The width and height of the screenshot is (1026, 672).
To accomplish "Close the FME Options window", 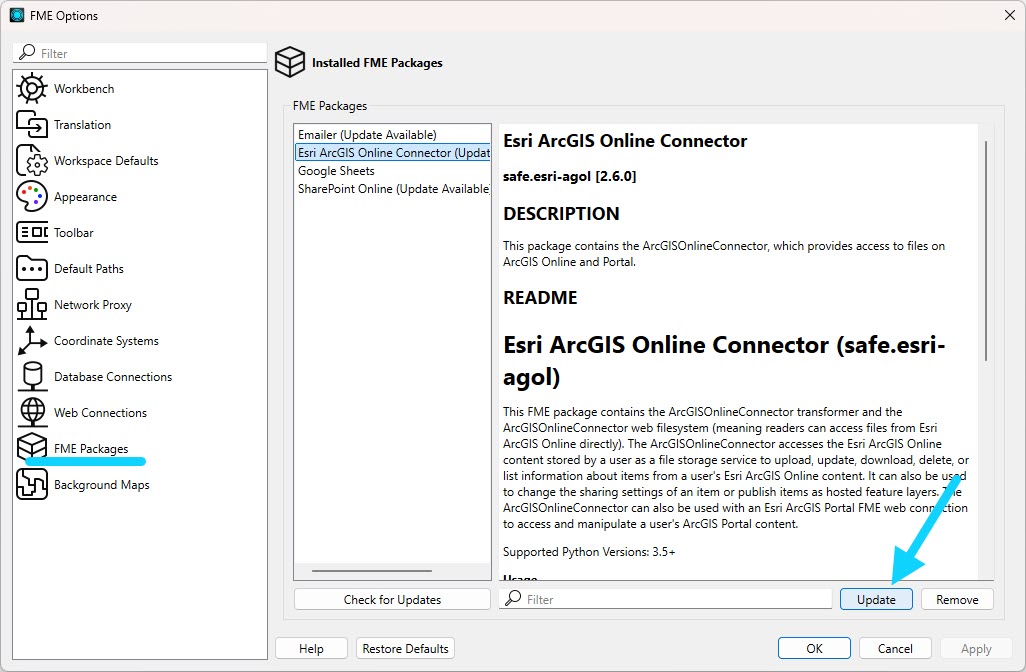I will pos(1010,15).
